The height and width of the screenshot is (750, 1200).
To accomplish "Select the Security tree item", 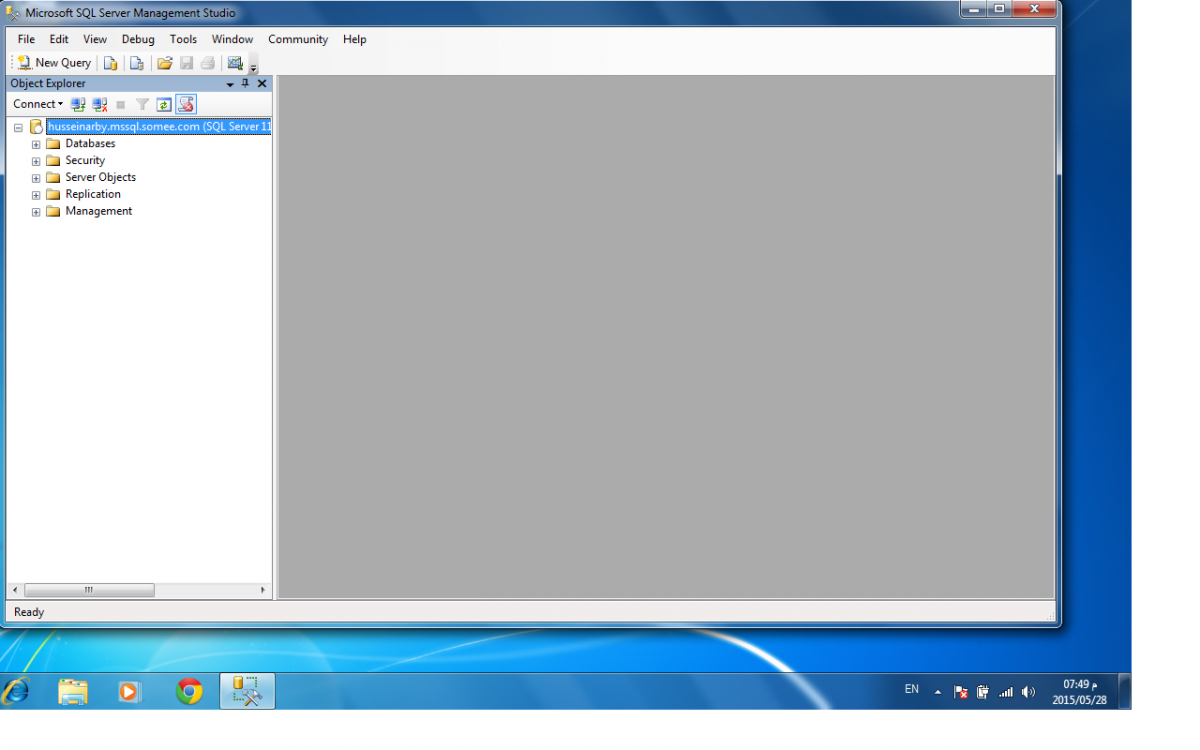I will point(85,161).
